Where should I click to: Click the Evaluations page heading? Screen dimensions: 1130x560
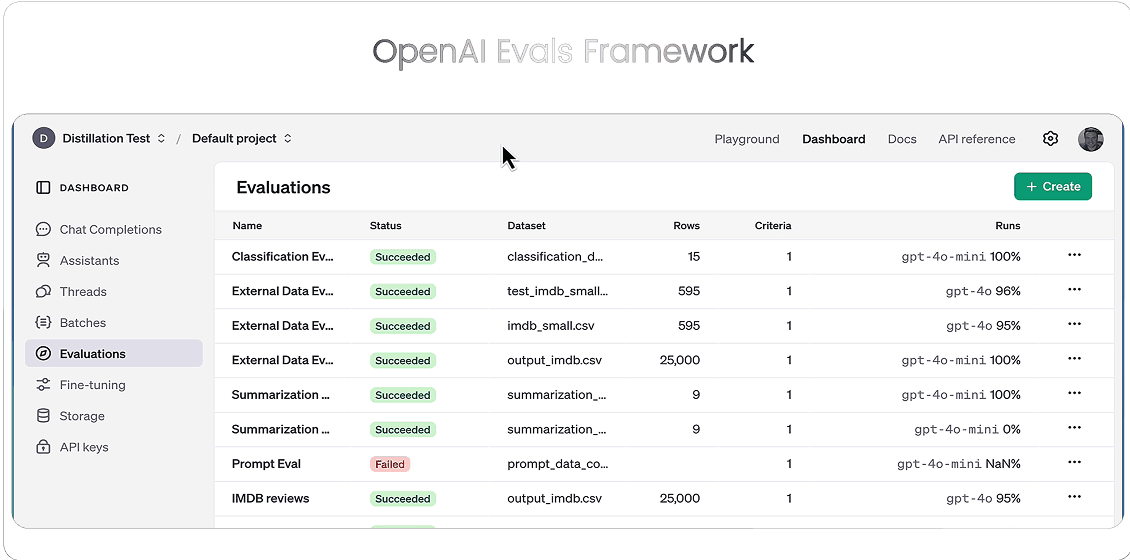283,187
